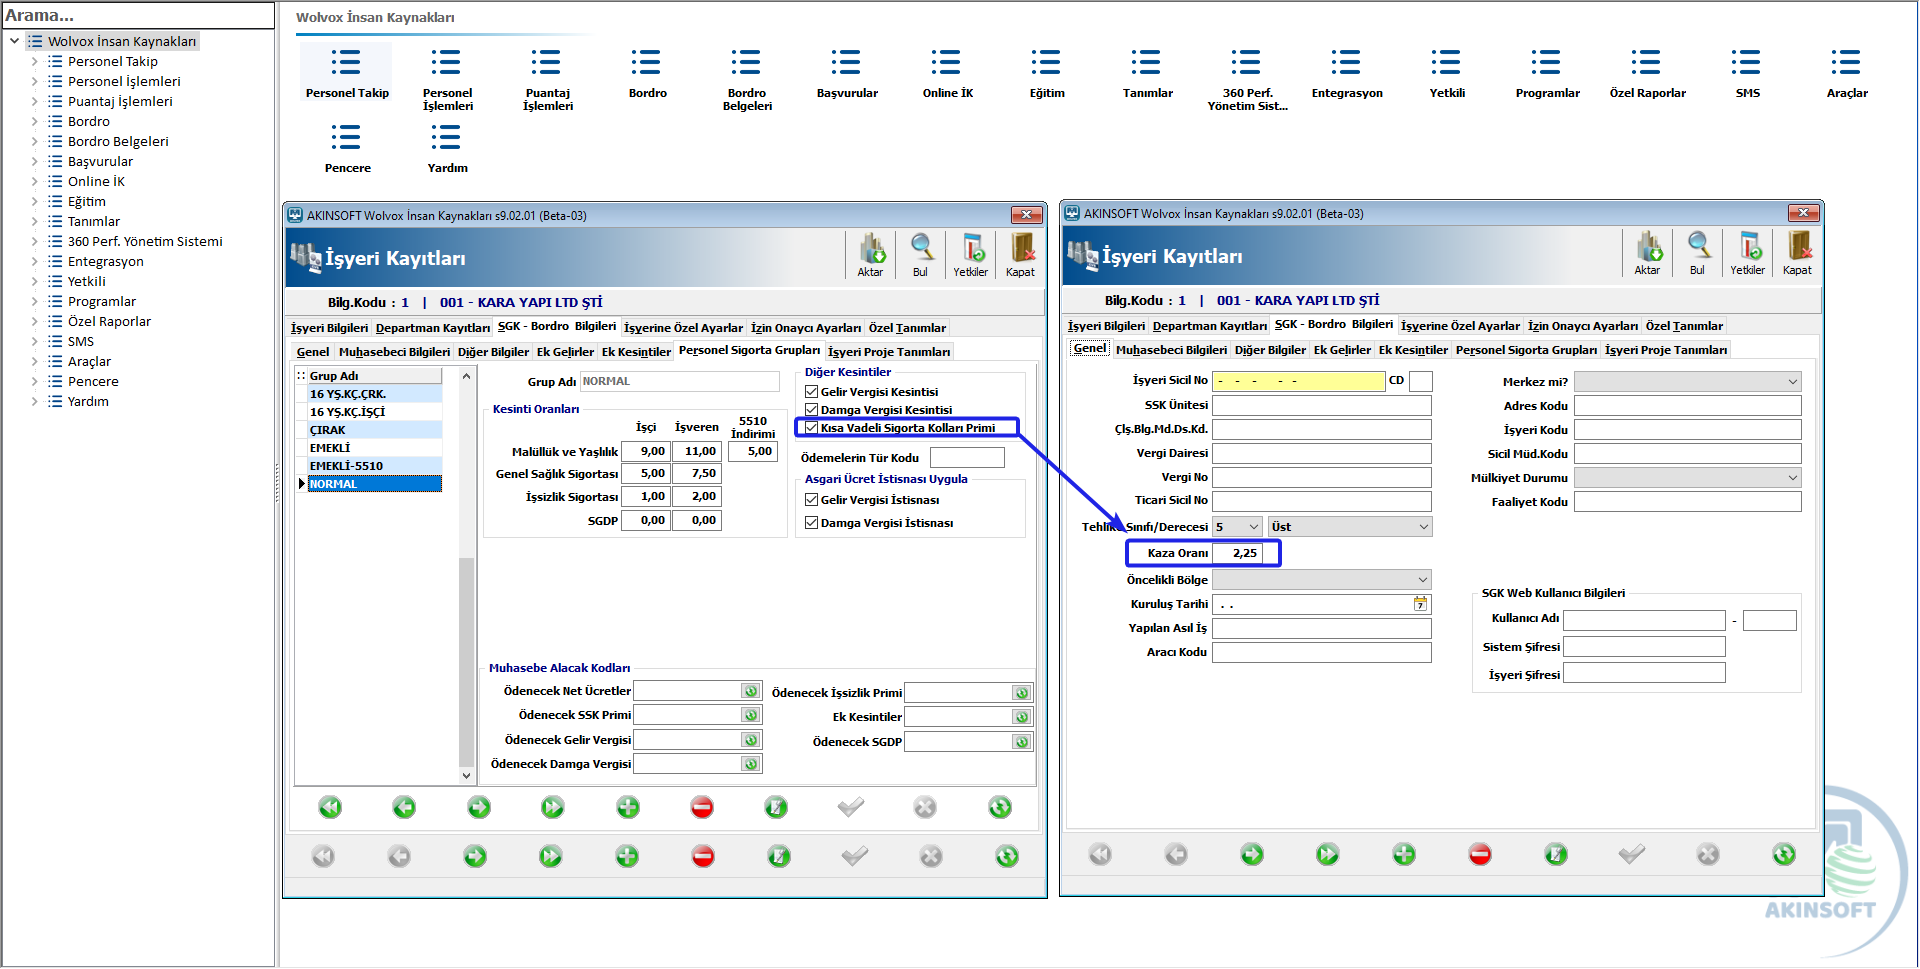Expand Tanımlar tree node
The height and width of the screenshot is (969, 1920).
(x=35, y=221)
